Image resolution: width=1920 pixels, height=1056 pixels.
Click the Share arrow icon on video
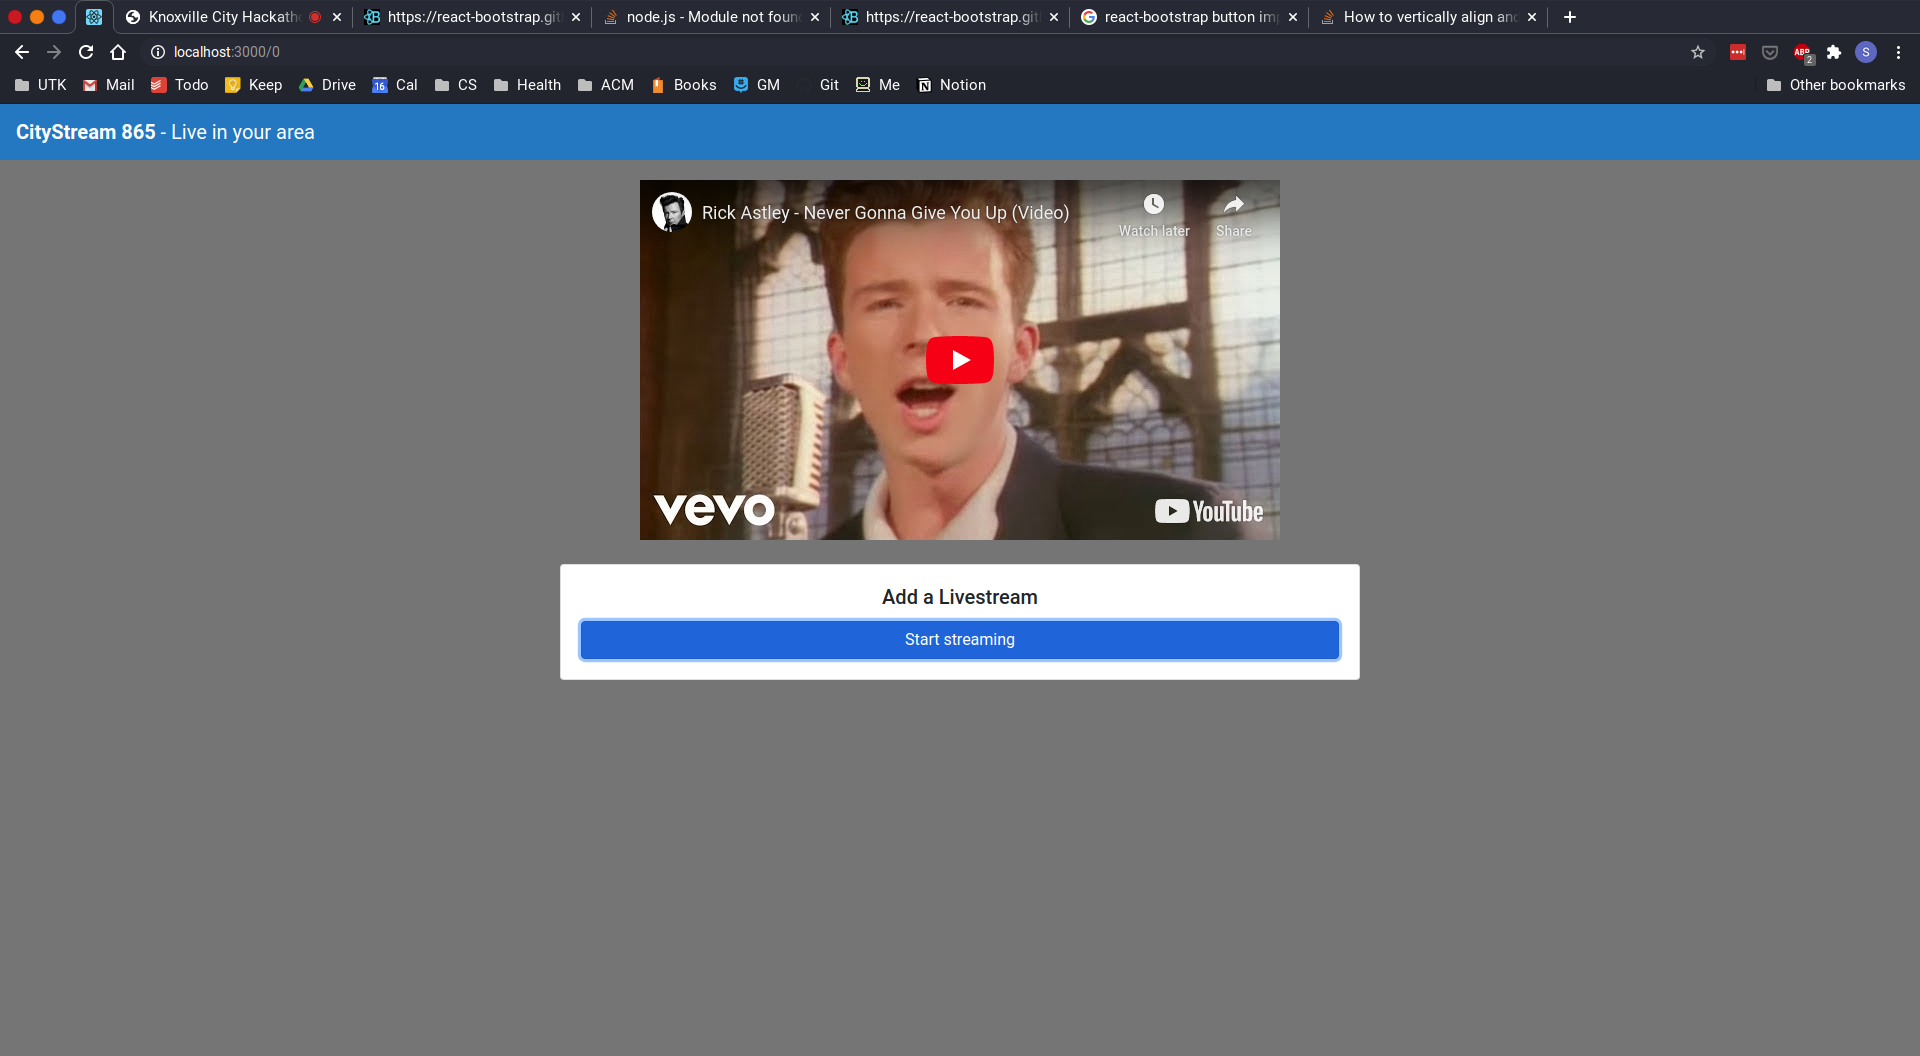point(1234,204)
